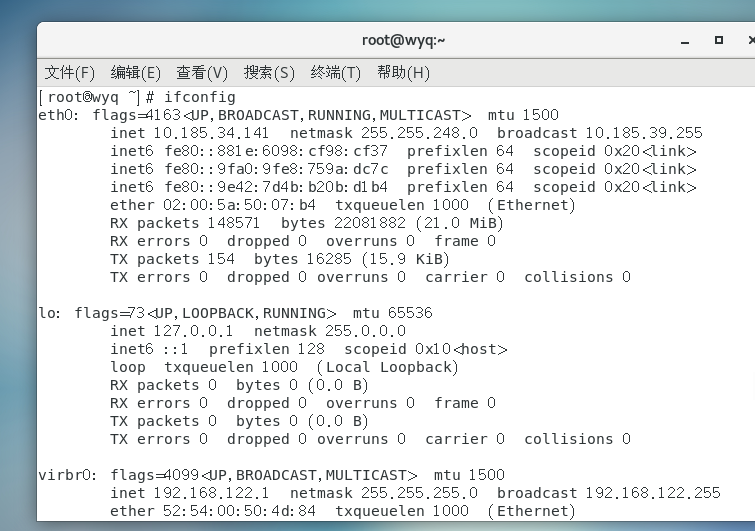755x531 pixels.
Task: Click RX bytes value 22081882
Action: click(370, 223)
